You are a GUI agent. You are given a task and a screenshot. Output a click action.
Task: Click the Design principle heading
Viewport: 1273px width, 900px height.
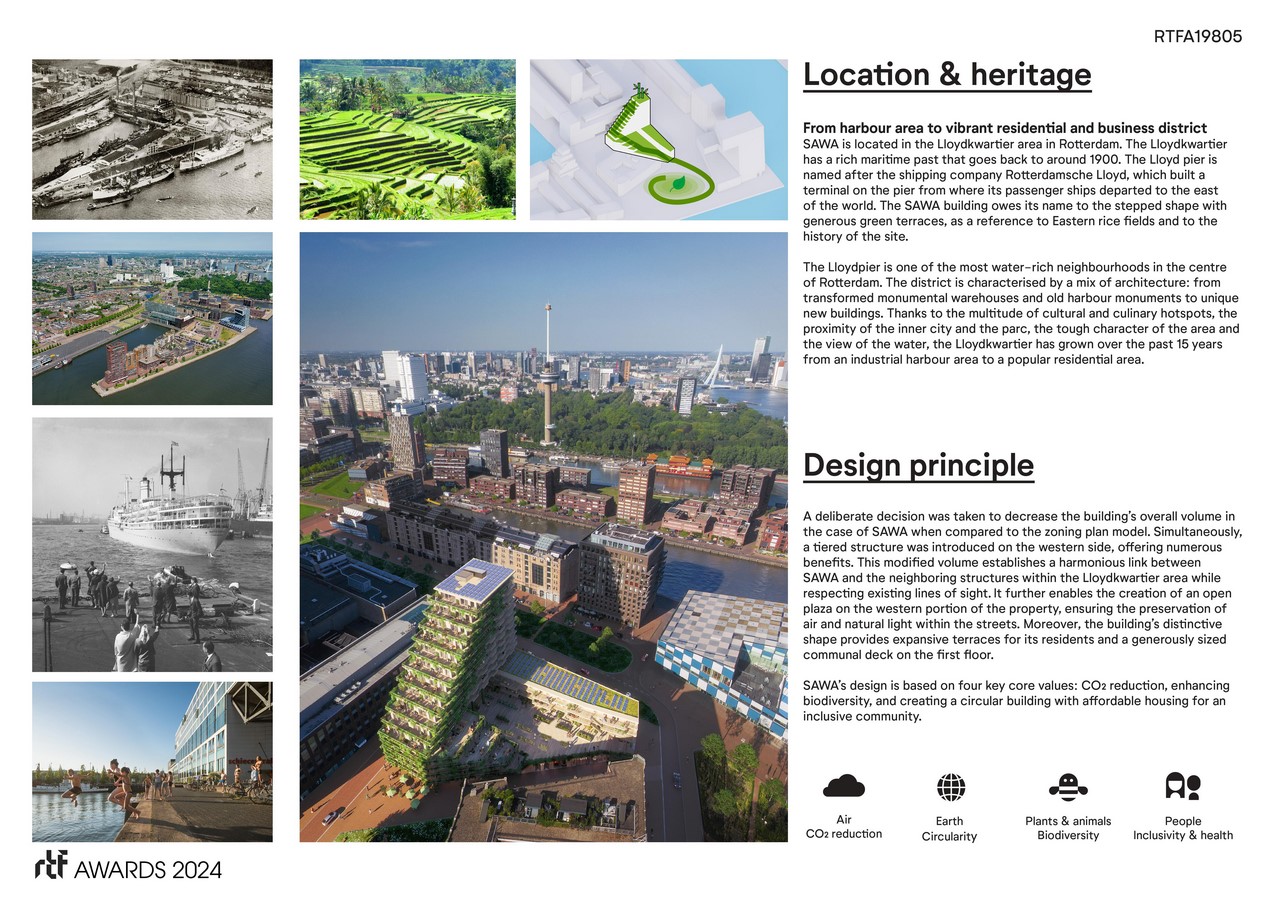point(917,465)
